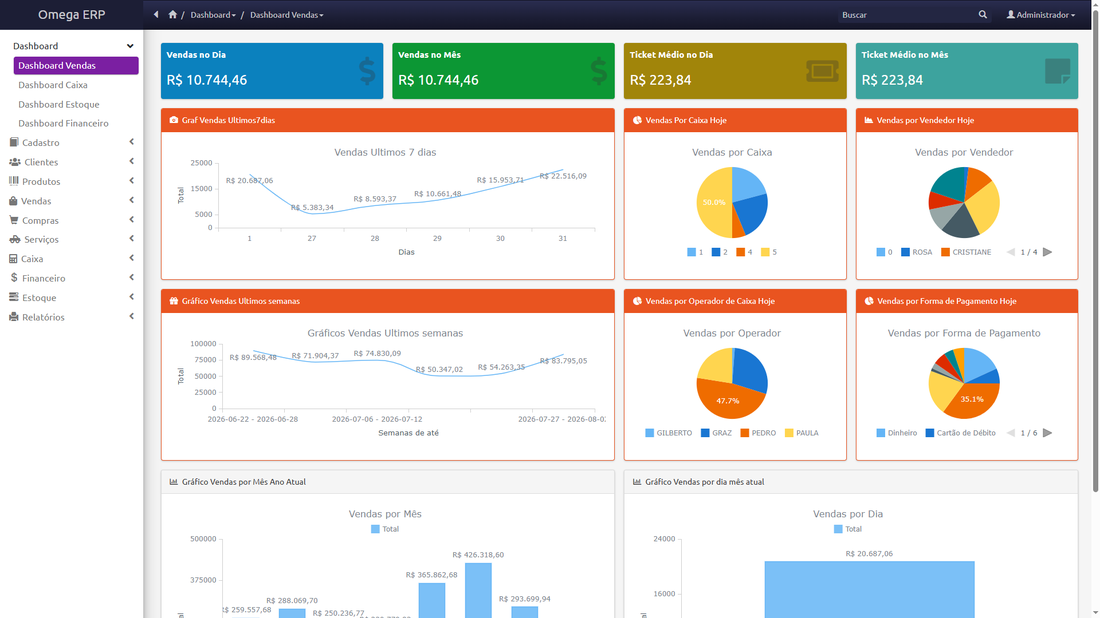Screen dimensions: 1100x618
Task: Click note icon on Ticket Médio no Mês card
Action: (1058, 72)
